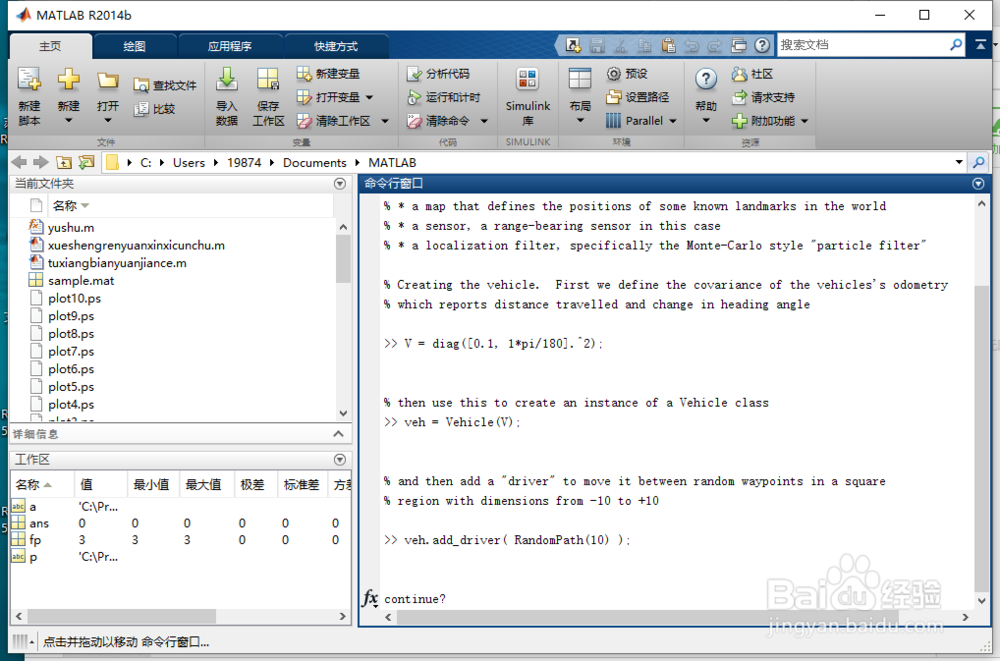This screenshot has width=1000, height=661.
Task: Open 命令行窗口 panel actions menu
Action: pyautogui.click(x=978, y=184)
